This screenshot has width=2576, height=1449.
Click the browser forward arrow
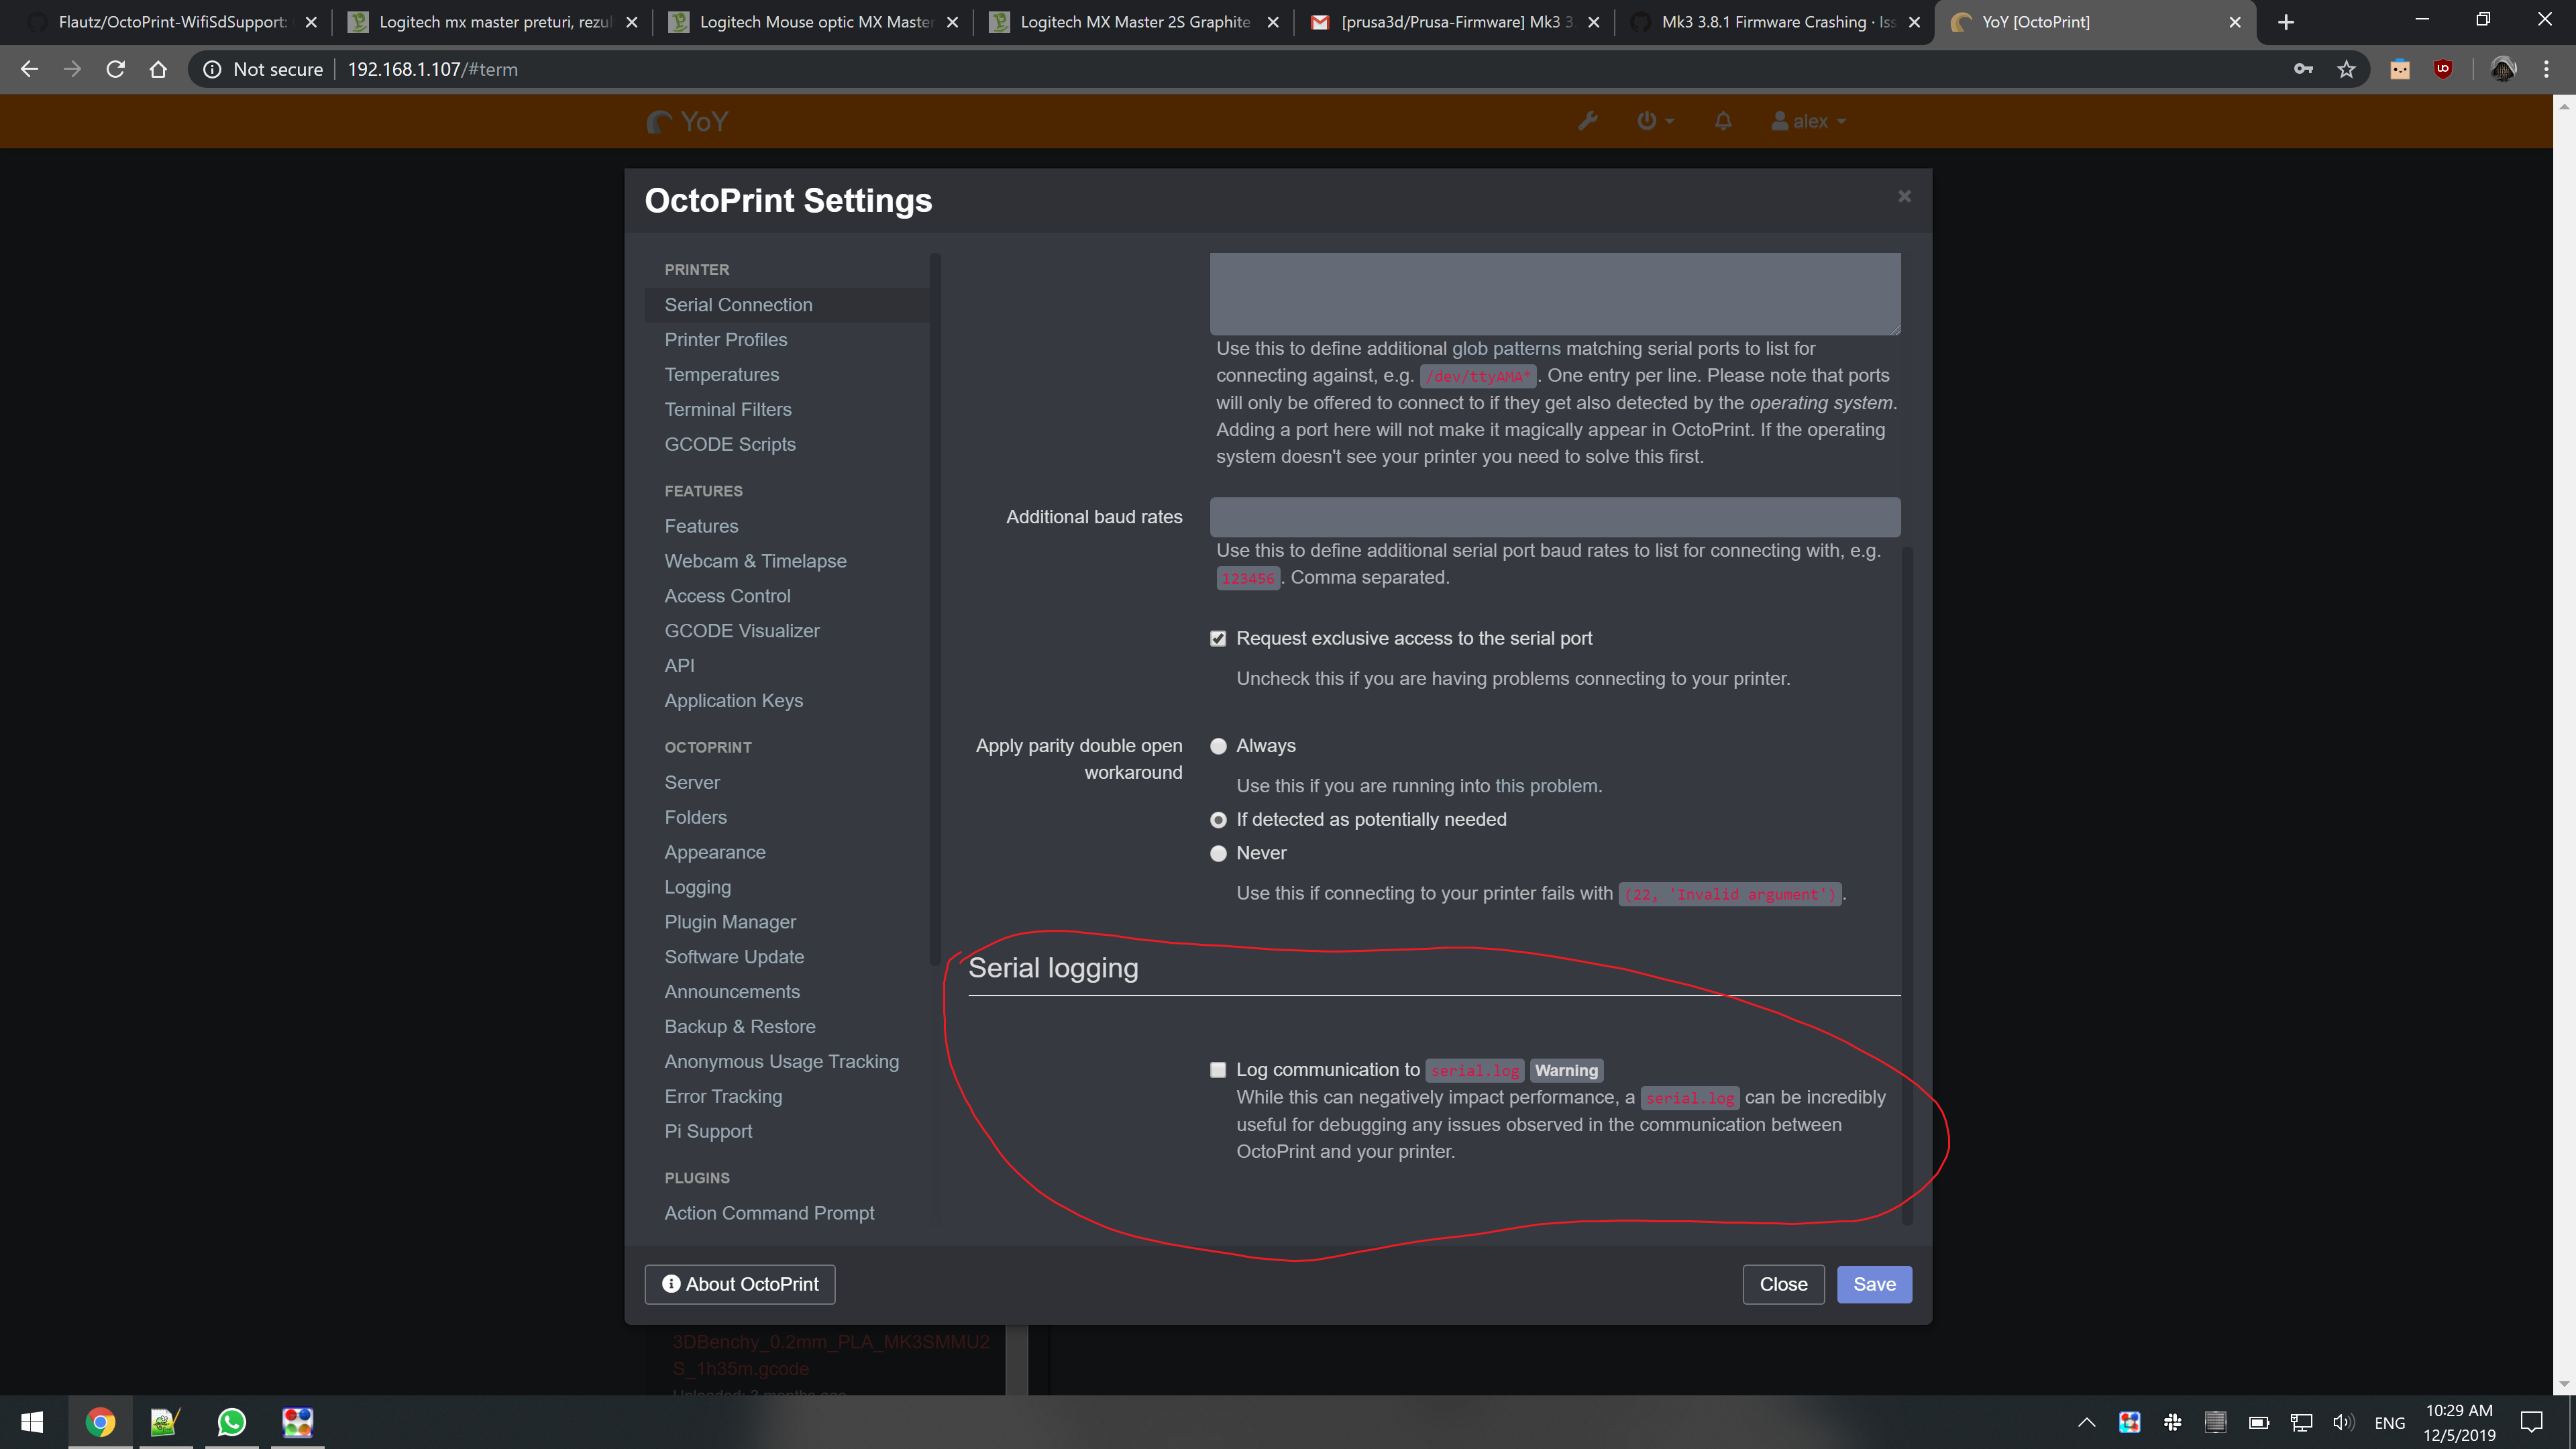point(72,69)
